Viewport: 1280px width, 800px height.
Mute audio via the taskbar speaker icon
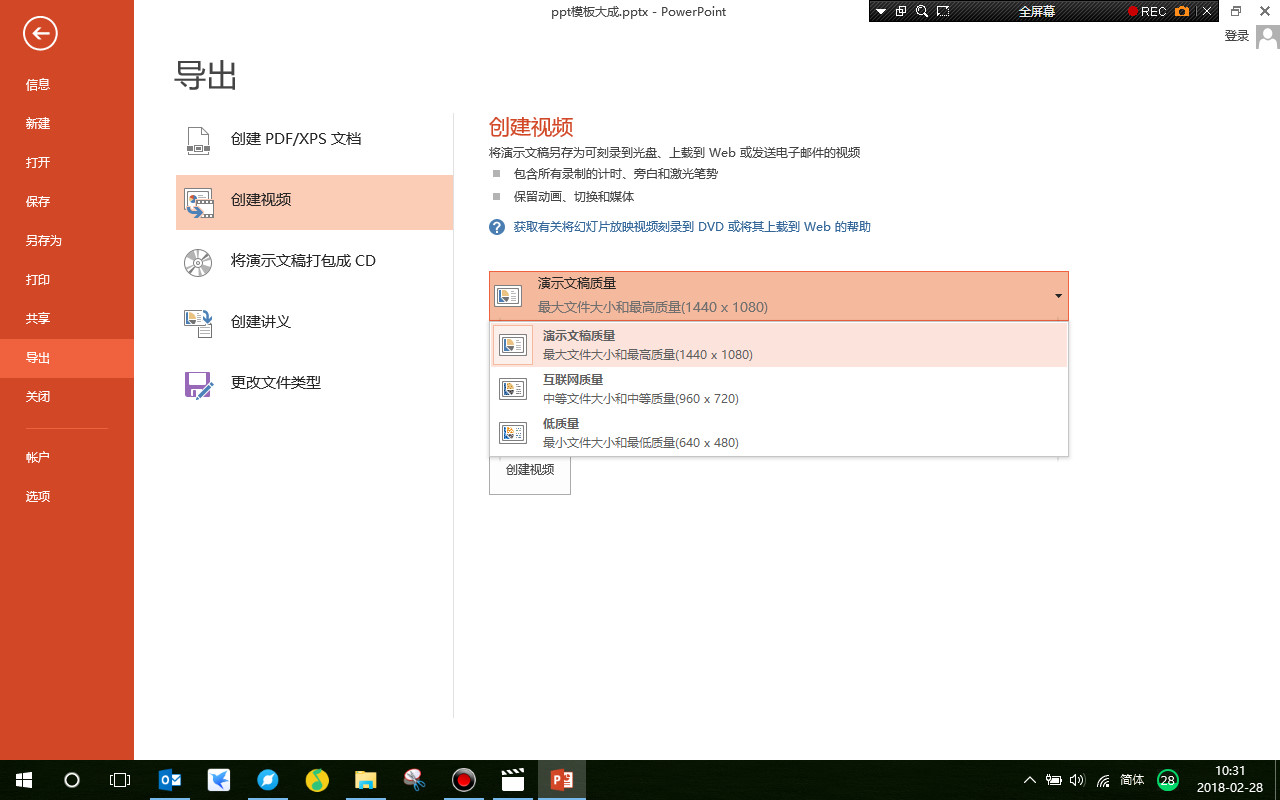pos(1076,780)
